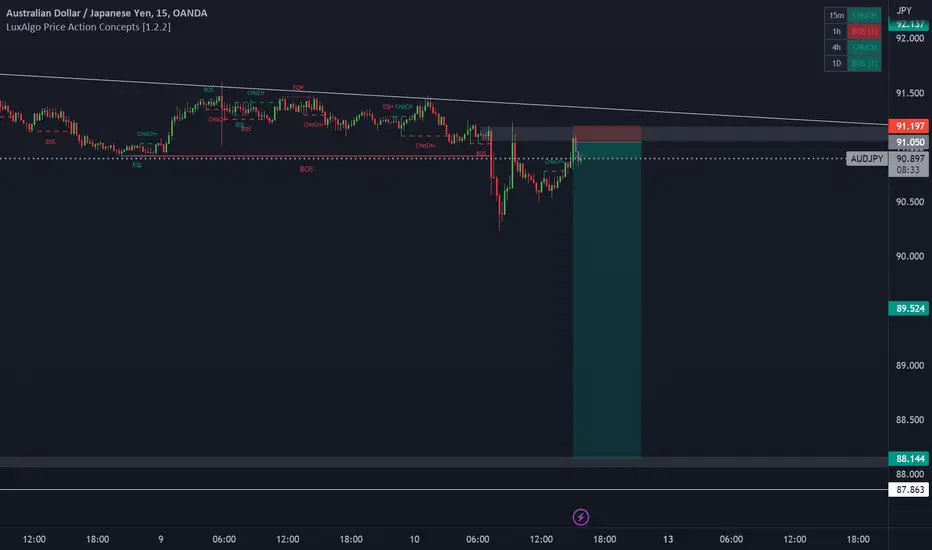Select the red stop-loss zone of the short position
The image size is (932, 550).
pyautogui.click(x=607, y=134)
